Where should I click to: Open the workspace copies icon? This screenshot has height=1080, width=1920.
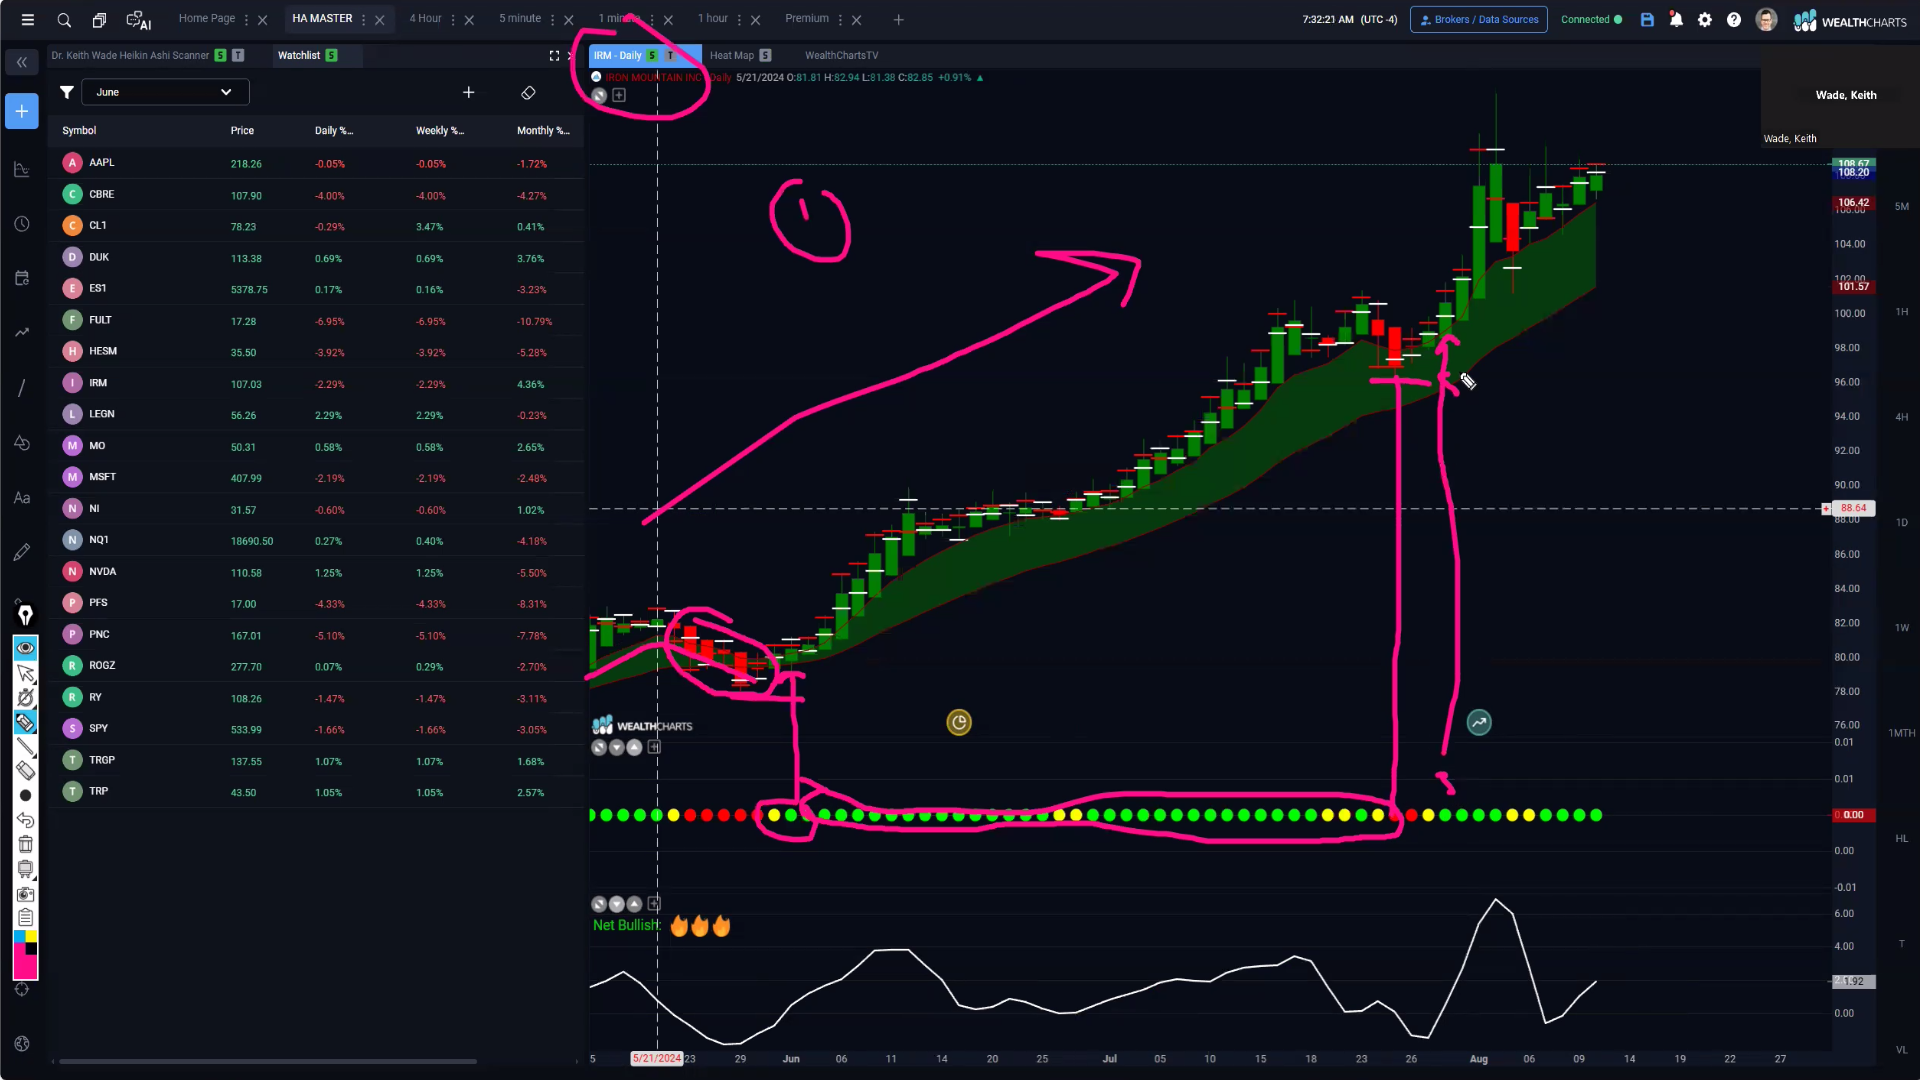99,20
